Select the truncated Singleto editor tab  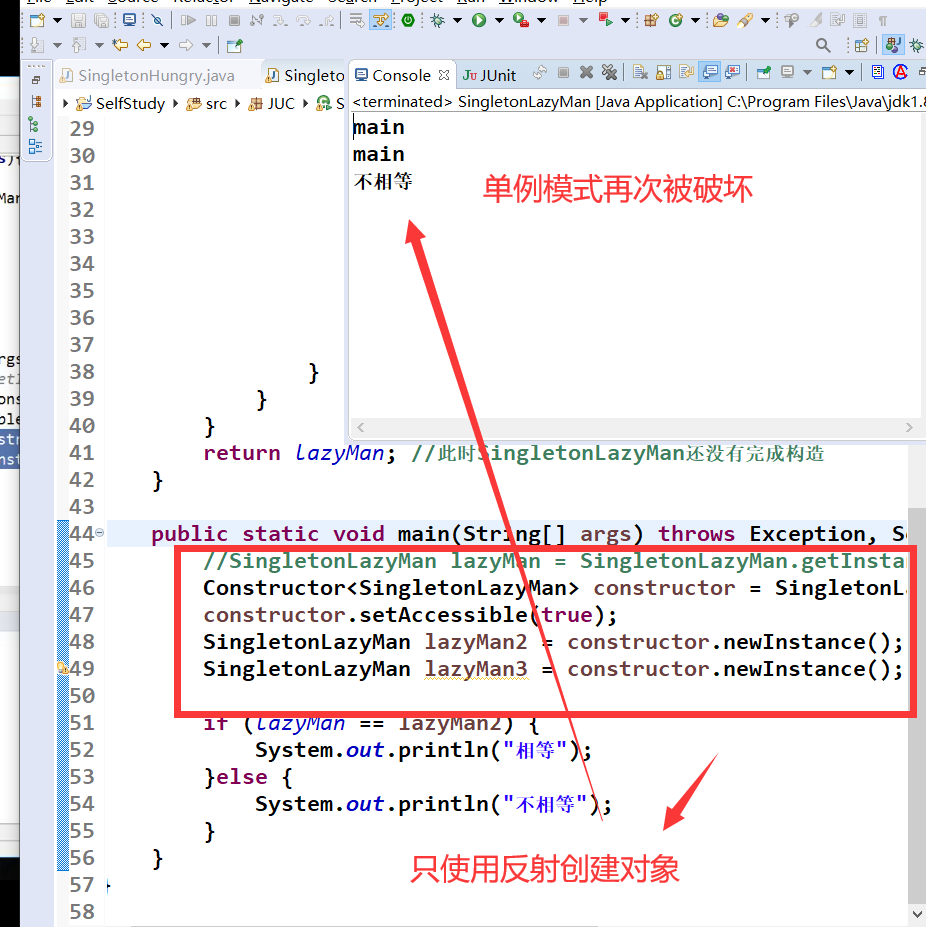pyautogui.click(x=305, y=75)
